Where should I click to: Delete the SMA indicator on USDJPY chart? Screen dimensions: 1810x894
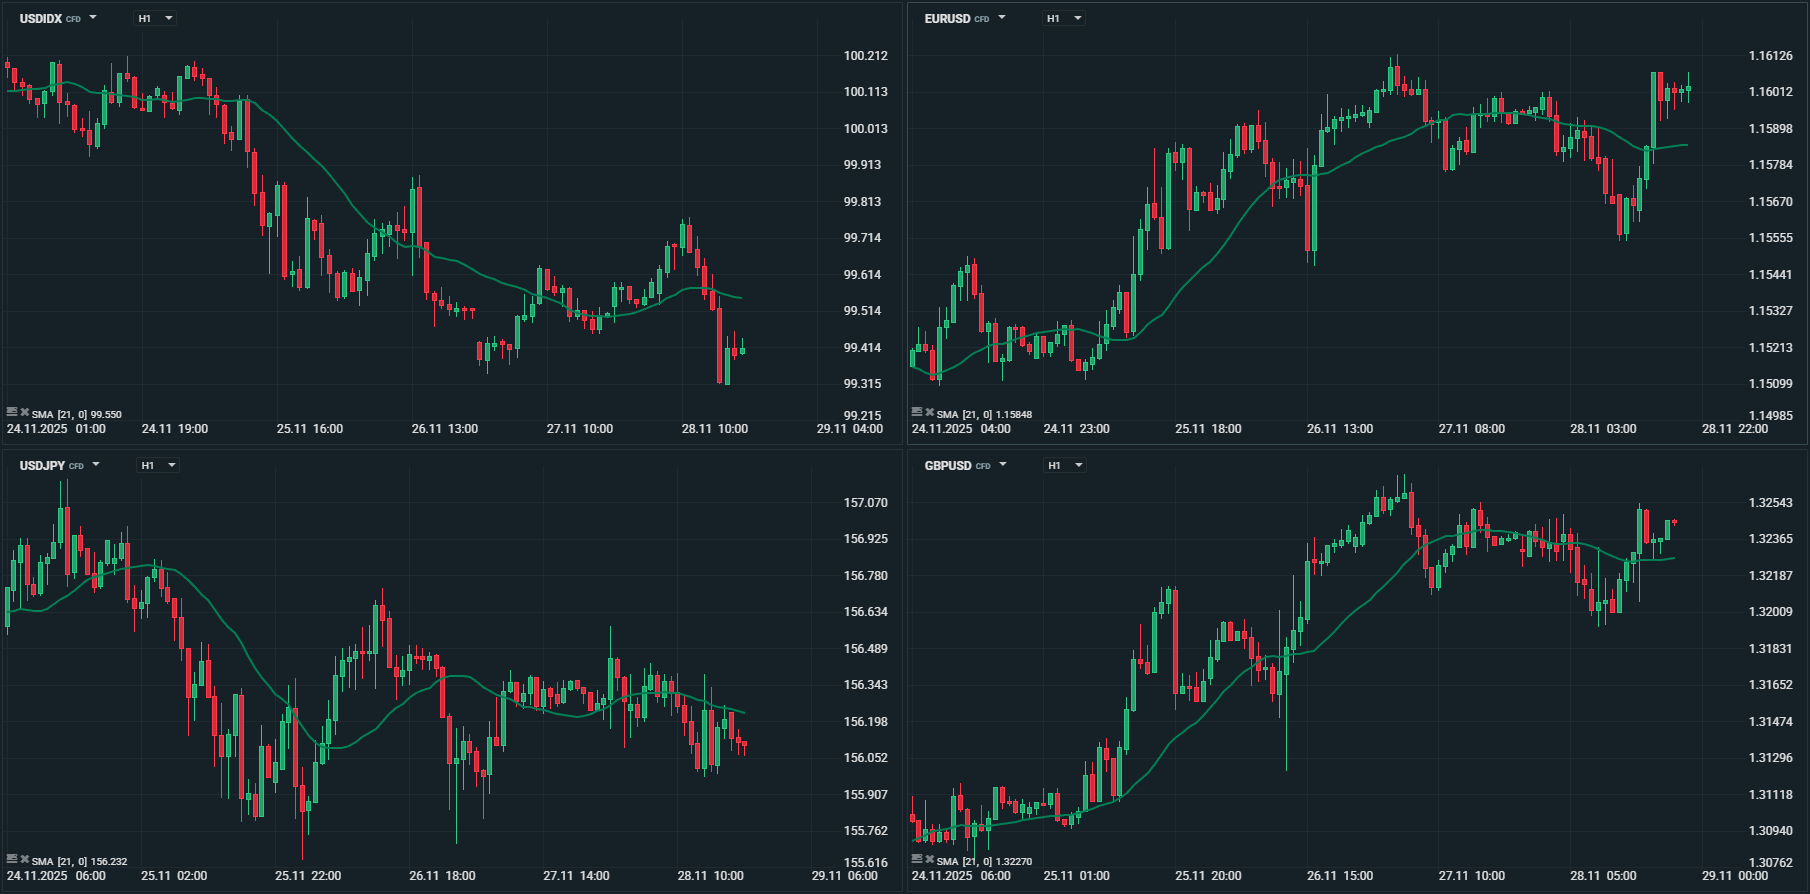click(24, 858)
